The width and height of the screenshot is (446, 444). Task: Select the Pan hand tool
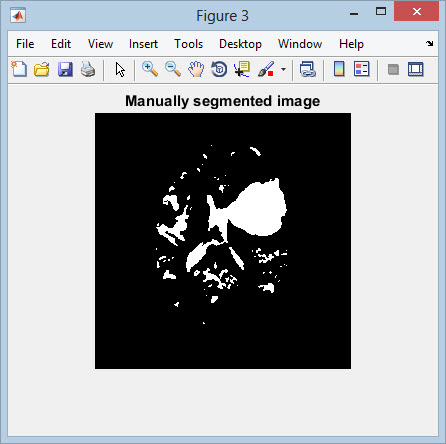pyautogui.click(x=196, y=69)
